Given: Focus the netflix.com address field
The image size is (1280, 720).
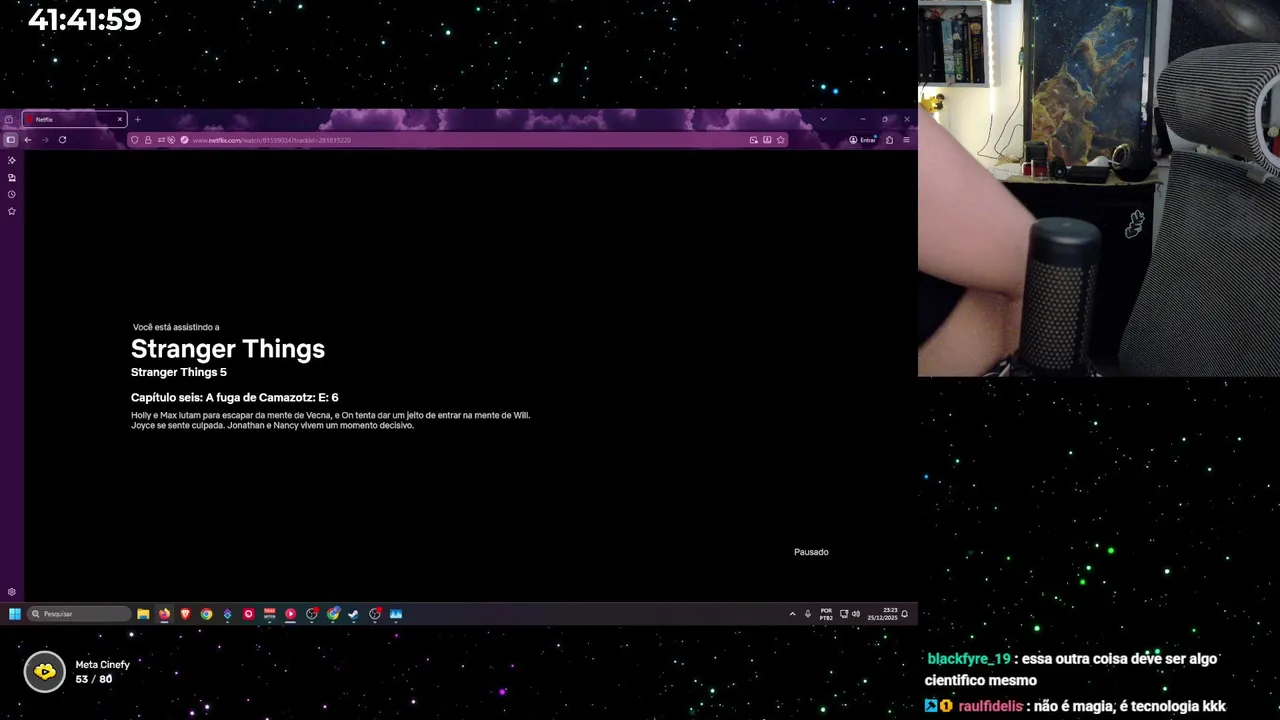Looking at the screenshot, I should pyautogui.click(x=460, y=140).
